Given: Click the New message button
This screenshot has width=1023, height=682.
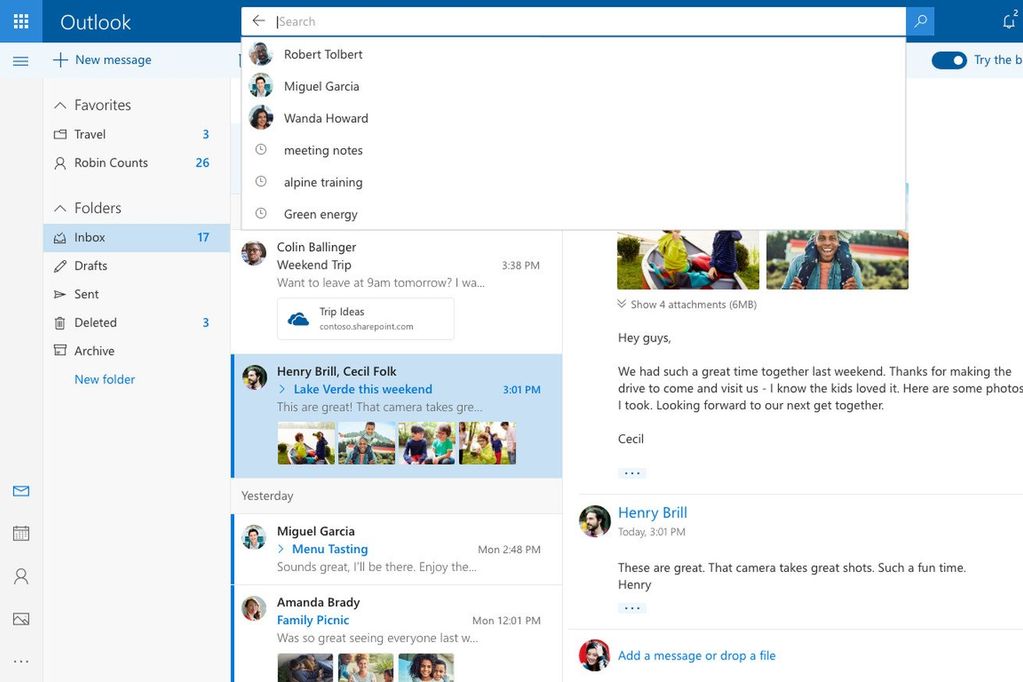Looking at the screenshot, I should (x=102, y=60).
